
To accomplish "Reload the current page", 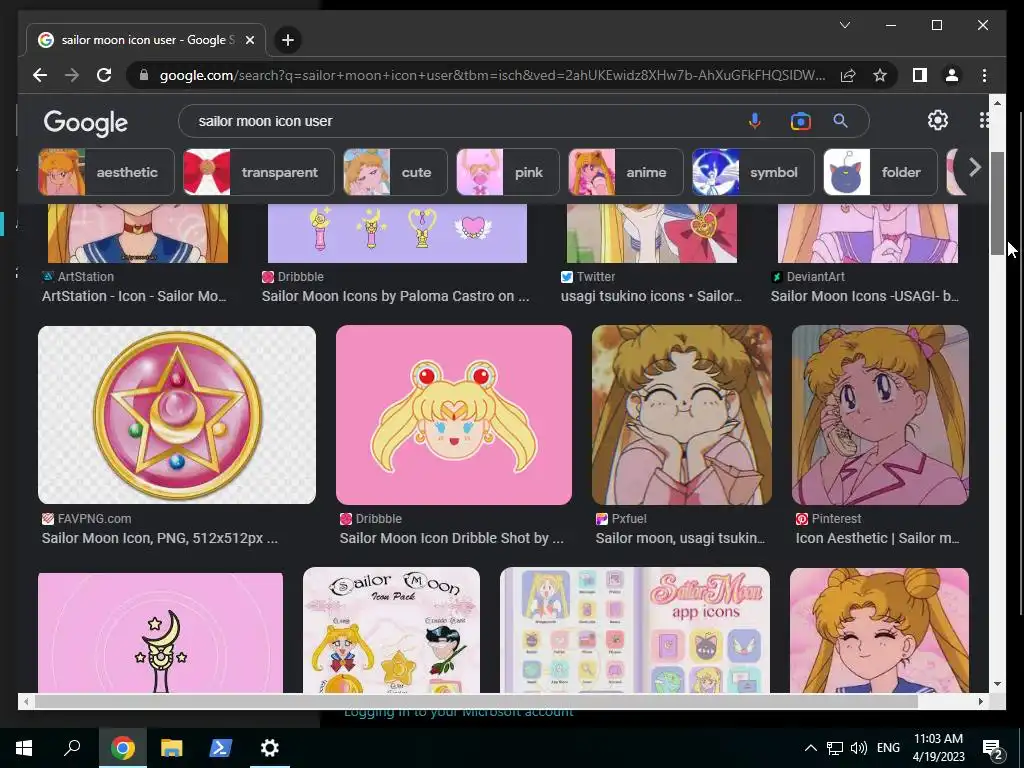I will [104, 75].
